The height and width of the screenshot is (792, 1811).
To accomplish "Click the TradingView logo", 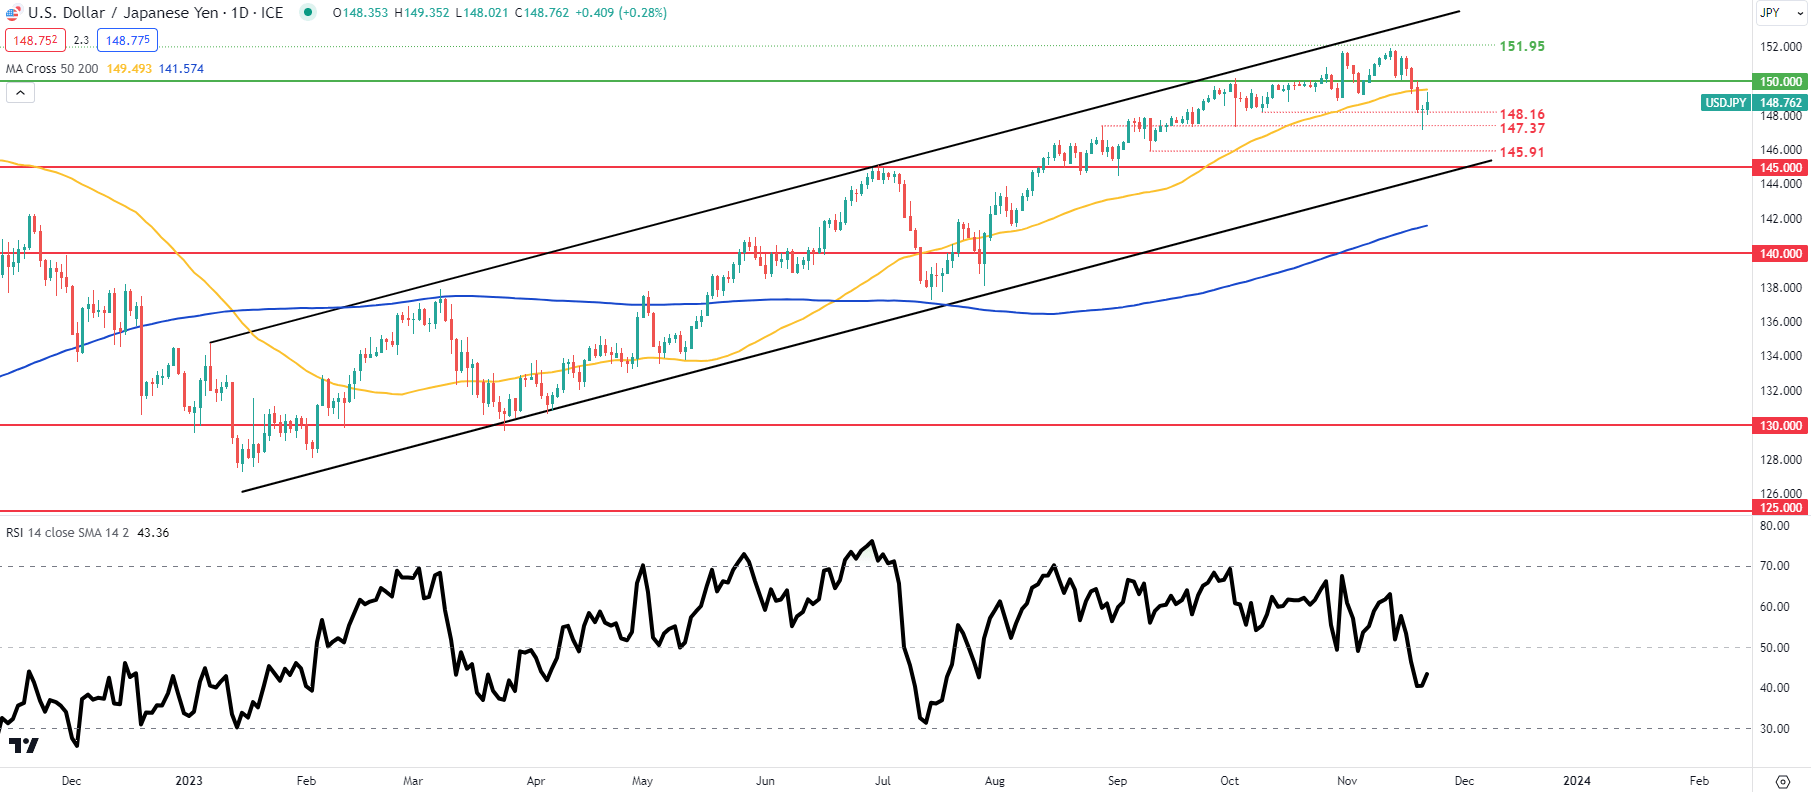I will click(x=23, y=745).
